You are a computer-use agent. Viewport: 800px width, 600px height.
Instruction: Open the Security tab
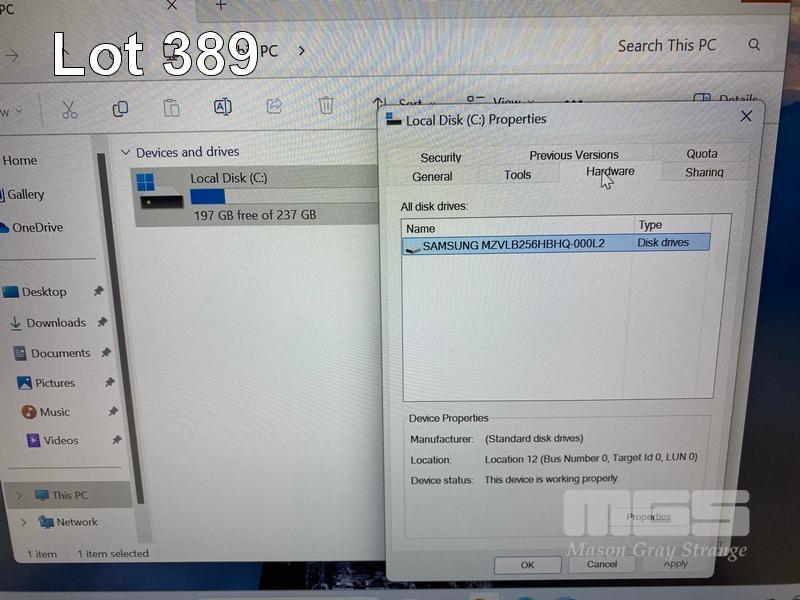(x=441, y=157)
